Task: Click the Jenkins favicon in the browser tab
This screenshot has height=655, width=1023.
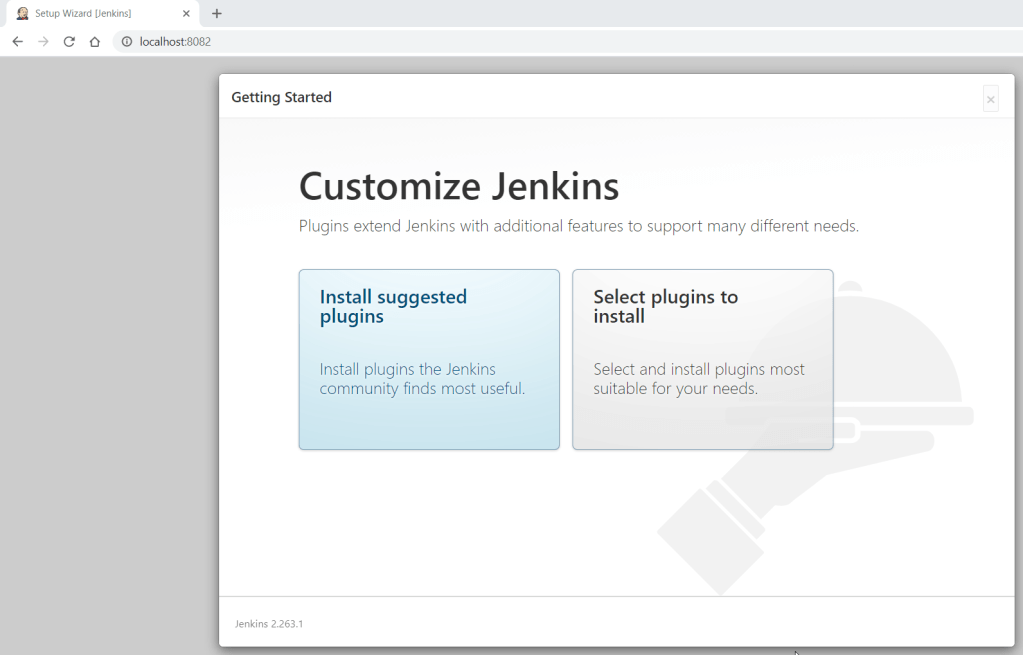Action: click(x=22, y=14)
